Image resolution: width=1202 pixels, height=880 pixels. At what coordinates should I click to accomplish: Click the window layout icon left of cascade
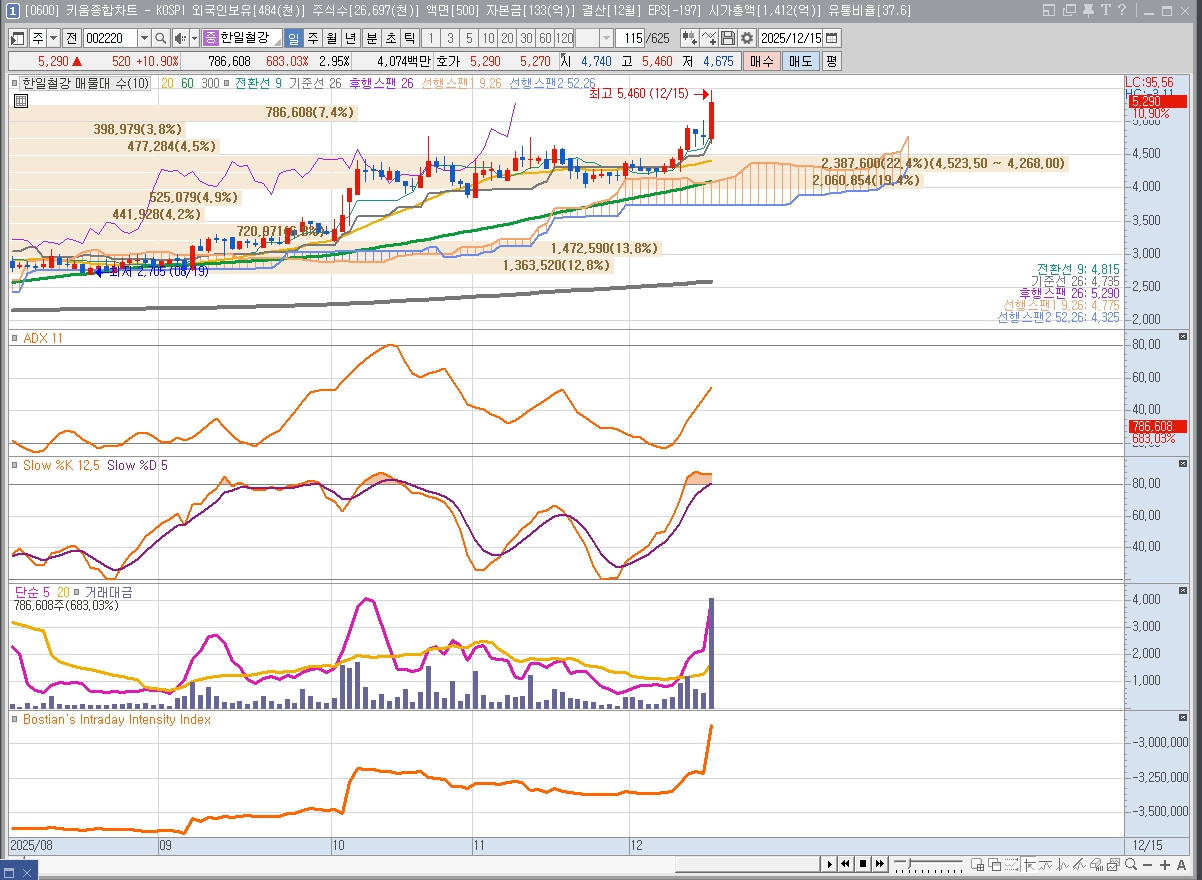pos(1048,10)
